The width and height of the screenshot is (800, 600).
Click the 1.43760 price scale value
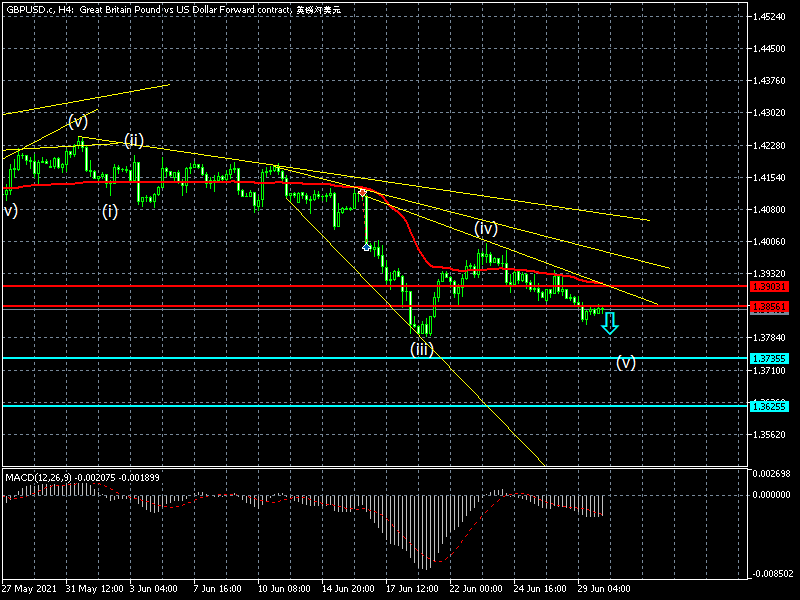click(x=769, y=81)
